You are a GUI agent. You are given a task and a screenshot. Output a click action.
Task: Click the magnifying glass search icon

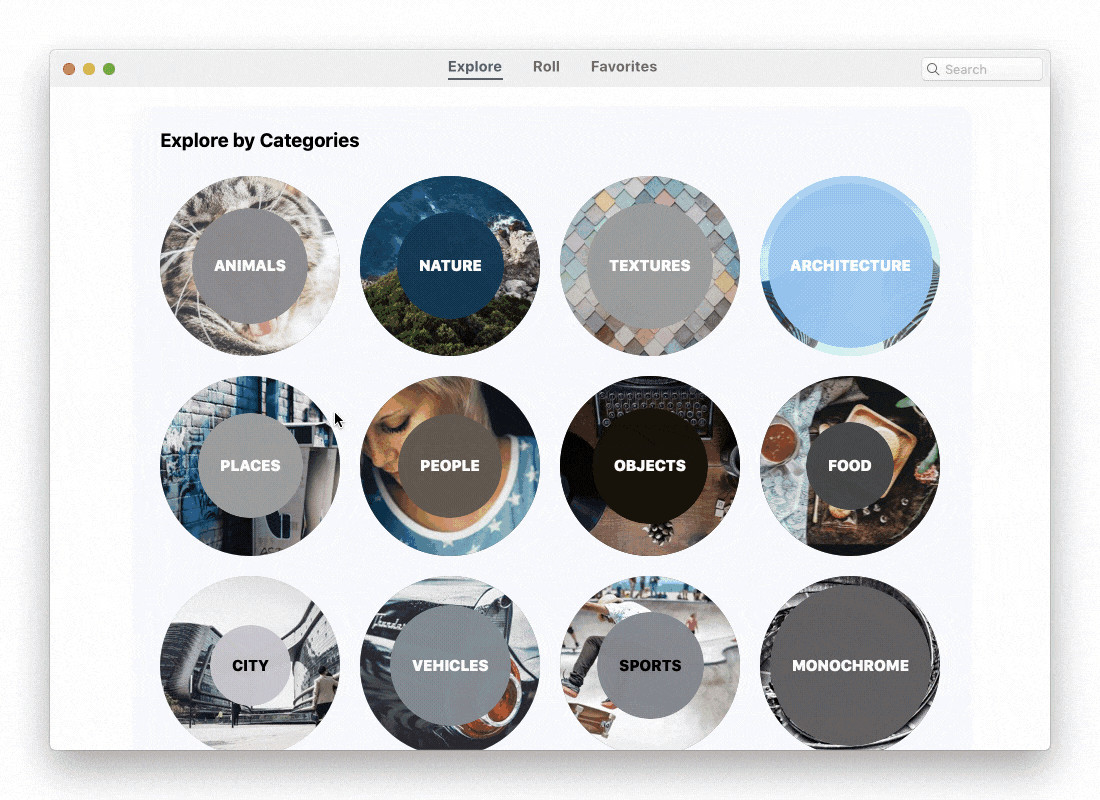click(933, 69)
